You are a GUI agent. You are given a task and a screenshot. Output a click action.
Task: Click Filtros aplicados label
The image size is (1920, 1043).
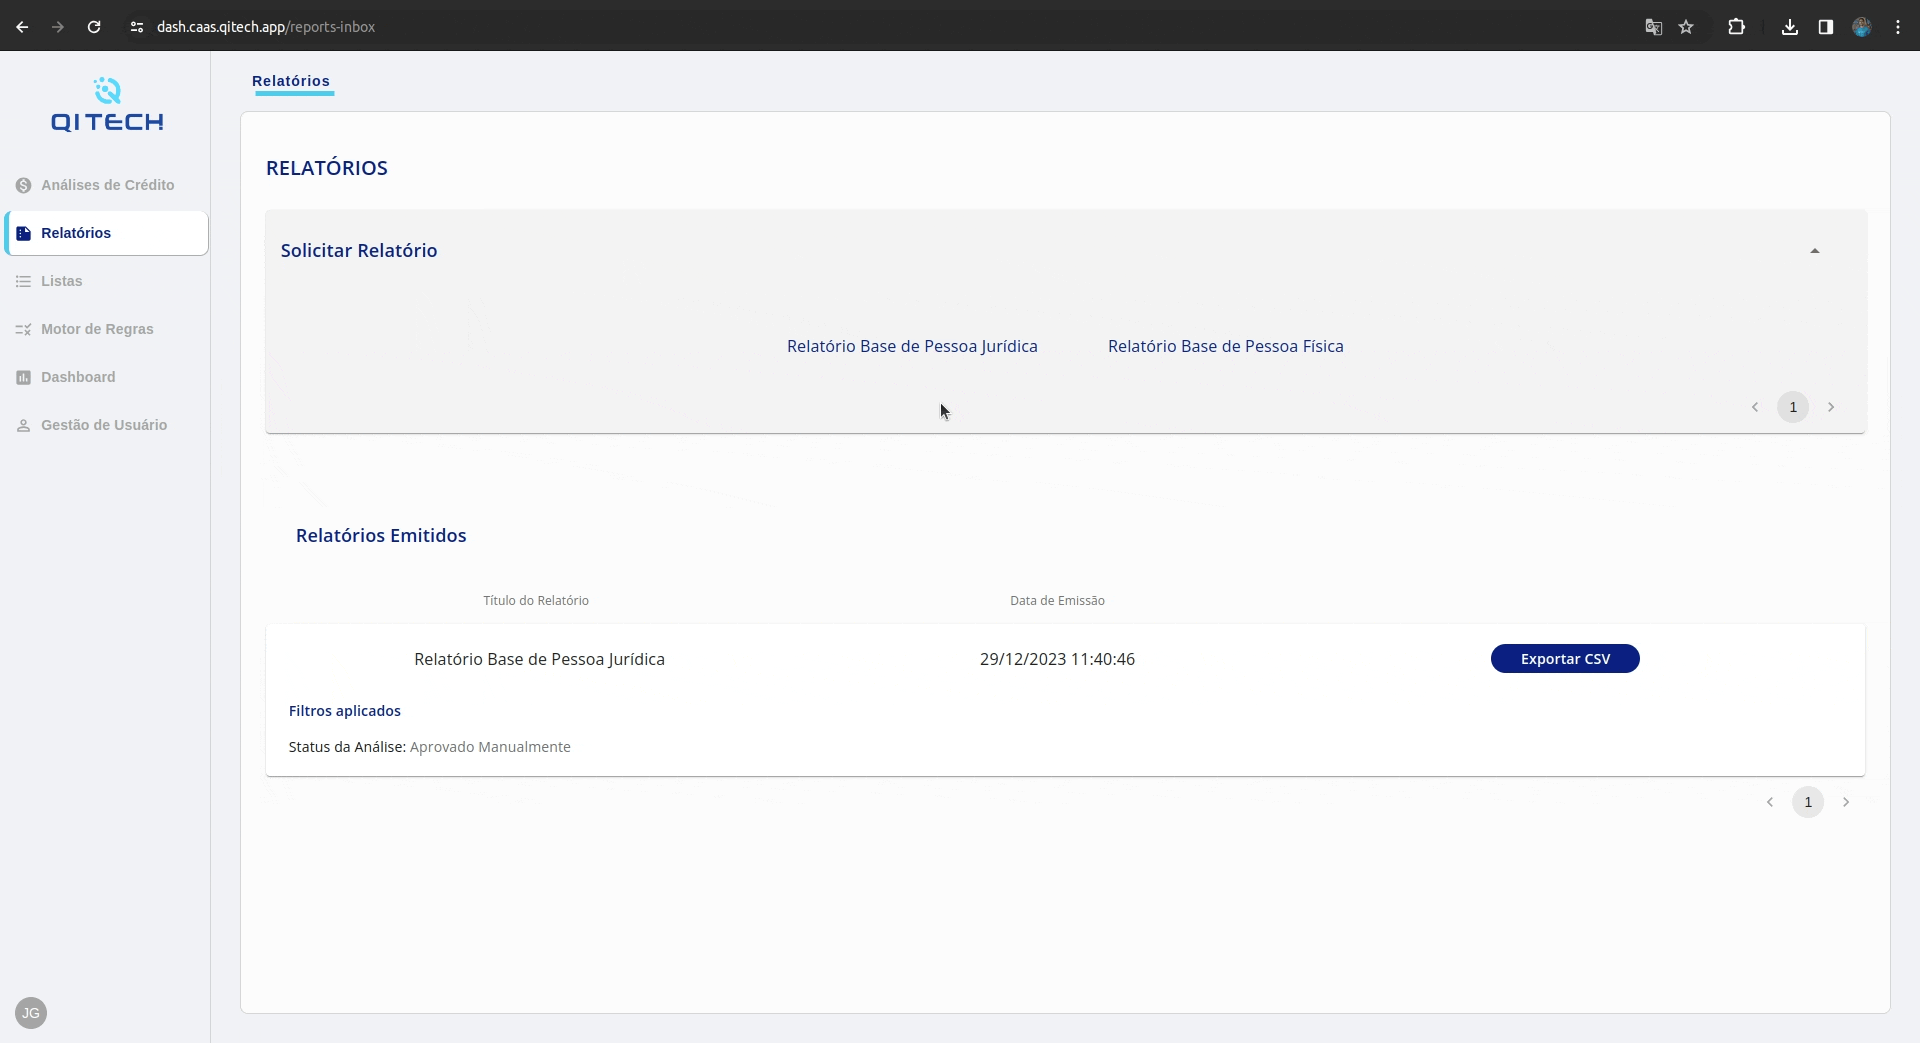[x=345, y=711]
